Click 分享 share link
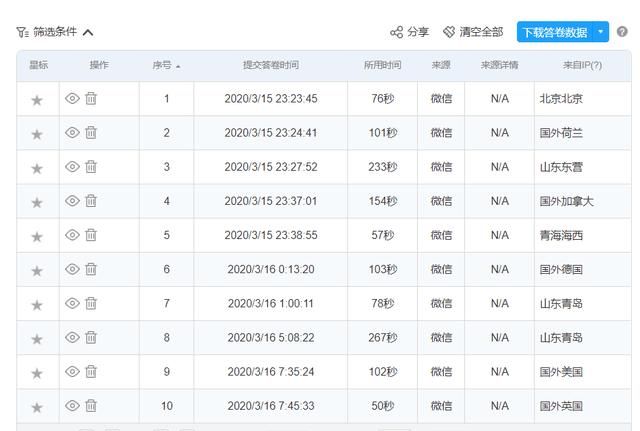The height and width of the screenshot is (431, 640). 409,32
